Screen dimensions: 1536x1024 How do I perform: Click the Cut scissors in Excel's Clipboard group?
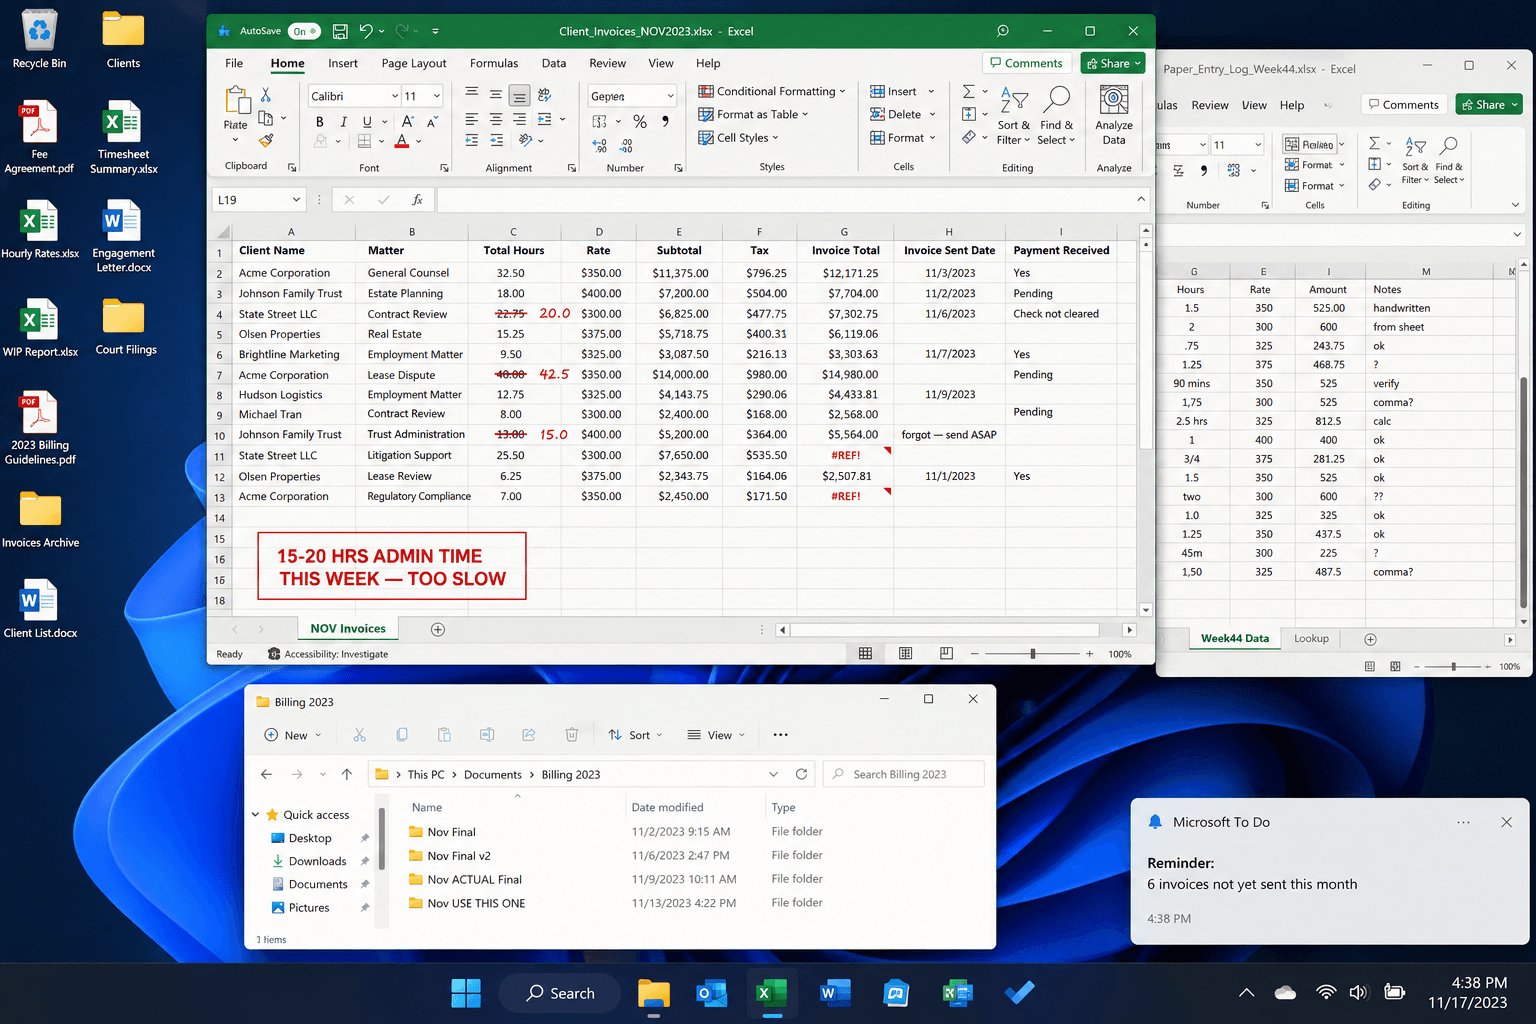[x=266, y=94]
